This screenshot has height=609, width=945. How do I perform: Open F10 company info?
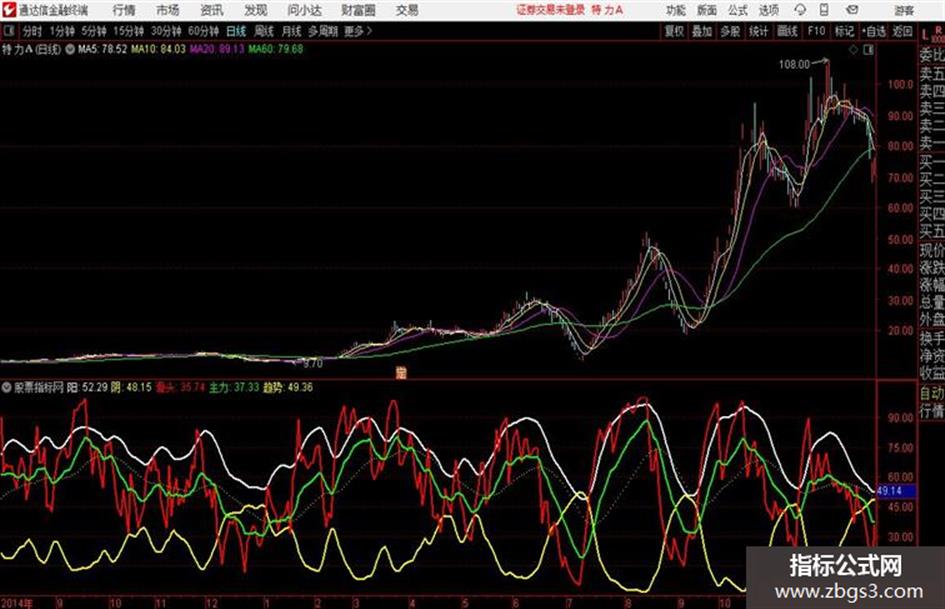tap(816, 31)
